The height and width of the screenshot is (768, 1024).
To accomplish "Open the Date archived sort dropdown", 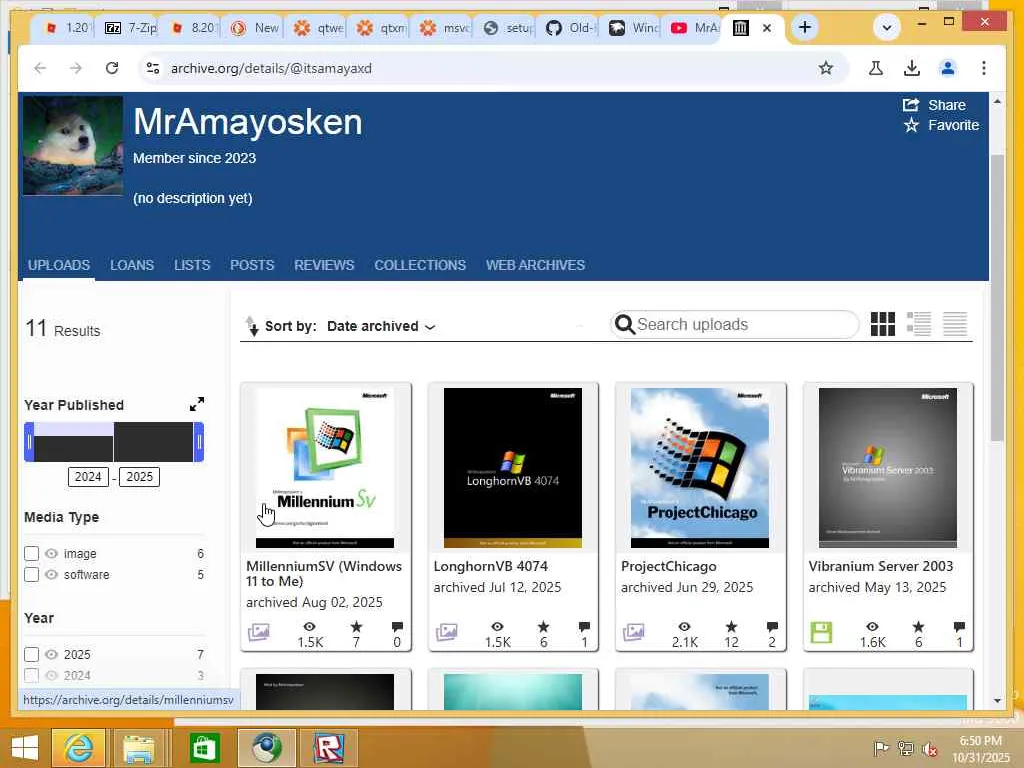I will (381, 326).
